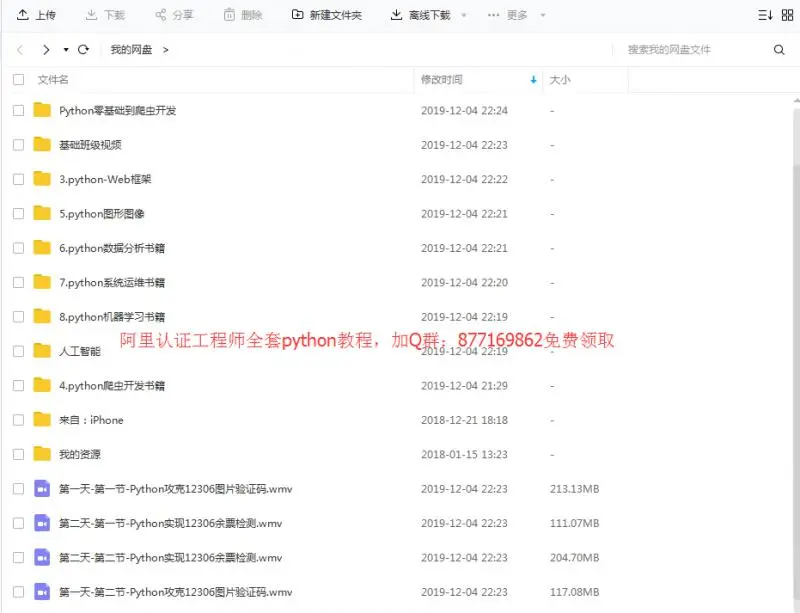Check the box next to 我的资源 folder
The image size is (800, 613).
pyautogui.click(x=17, y=454)
